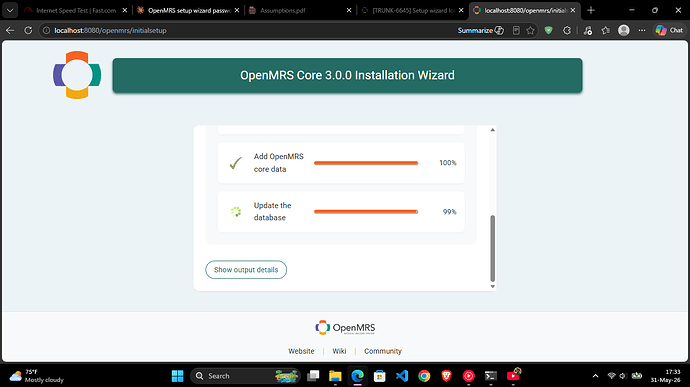
Task: Open the battery status icon
Action: pos(637,376)
